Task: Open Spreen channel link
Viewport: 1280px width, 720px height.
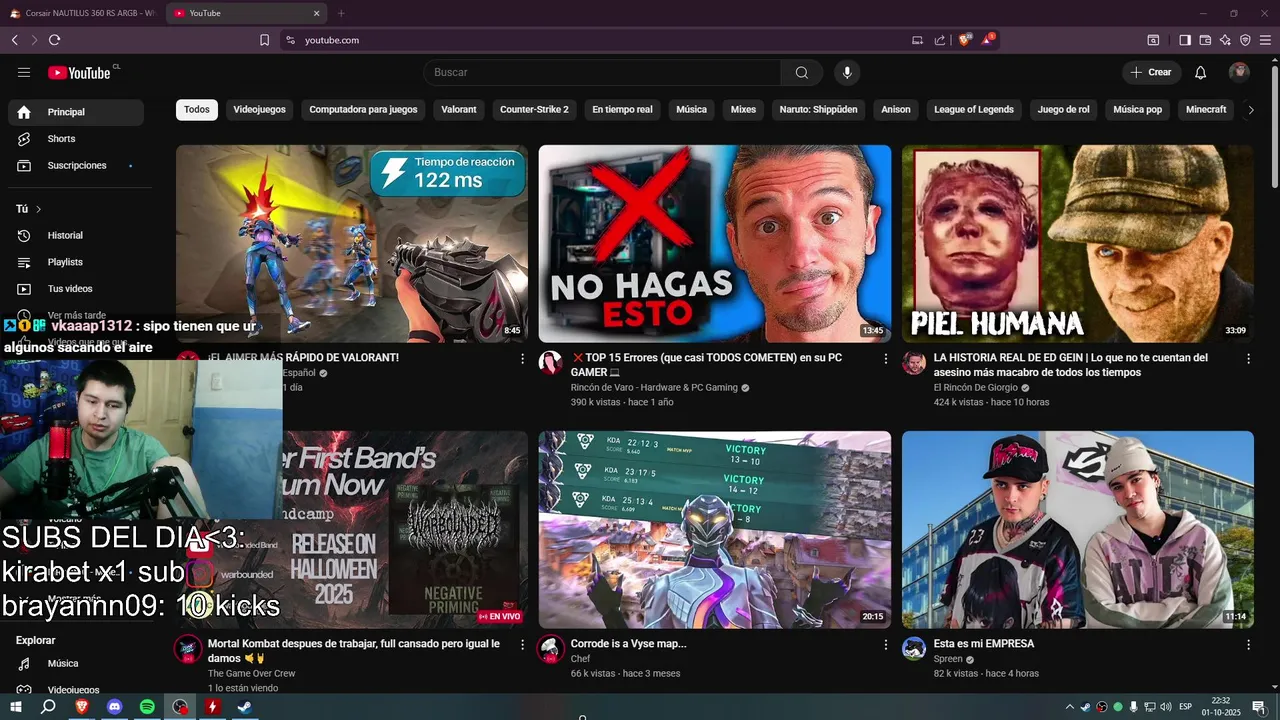Action: [948, 659]
